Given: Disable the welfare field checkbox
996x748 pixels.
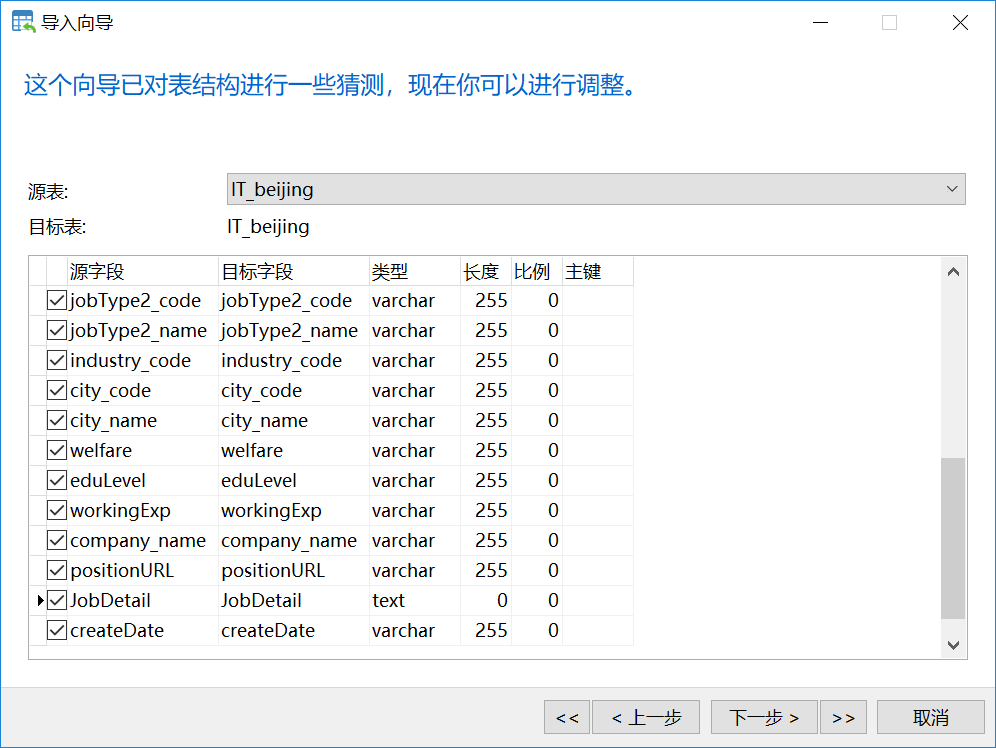Looking at the screenshot, I should point(57,450).
